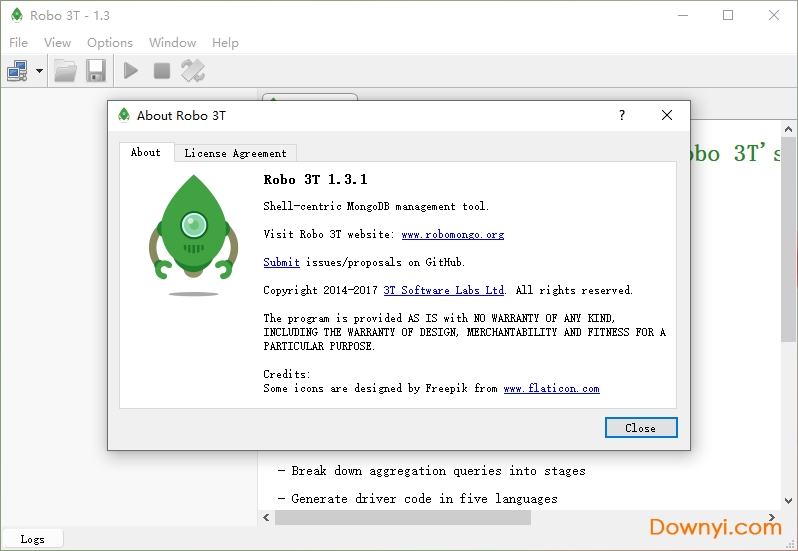Image resolution: width=798 pixels, height=551 pixels.
Task: Open the File menu
Action: coord(18,43)
